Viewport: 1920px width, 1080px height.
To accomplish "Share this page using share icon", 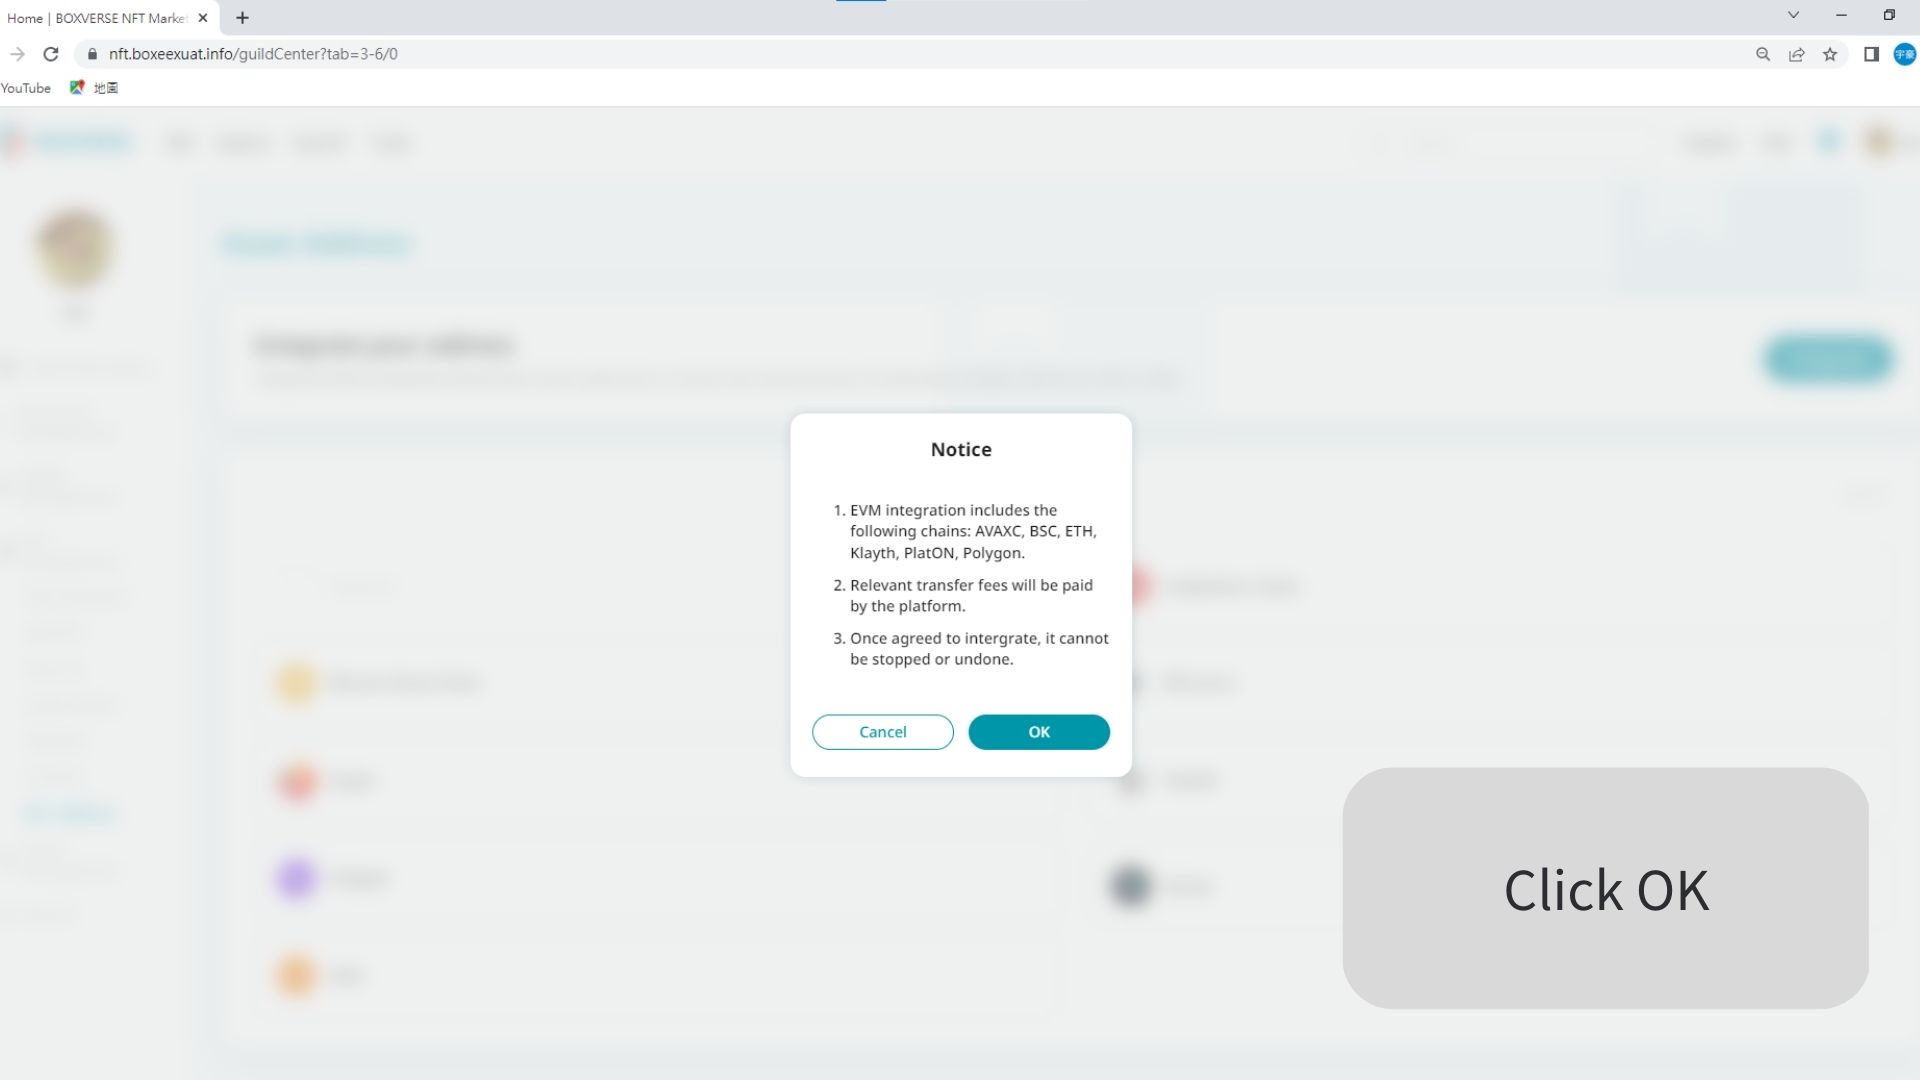I will (1797, 54).
